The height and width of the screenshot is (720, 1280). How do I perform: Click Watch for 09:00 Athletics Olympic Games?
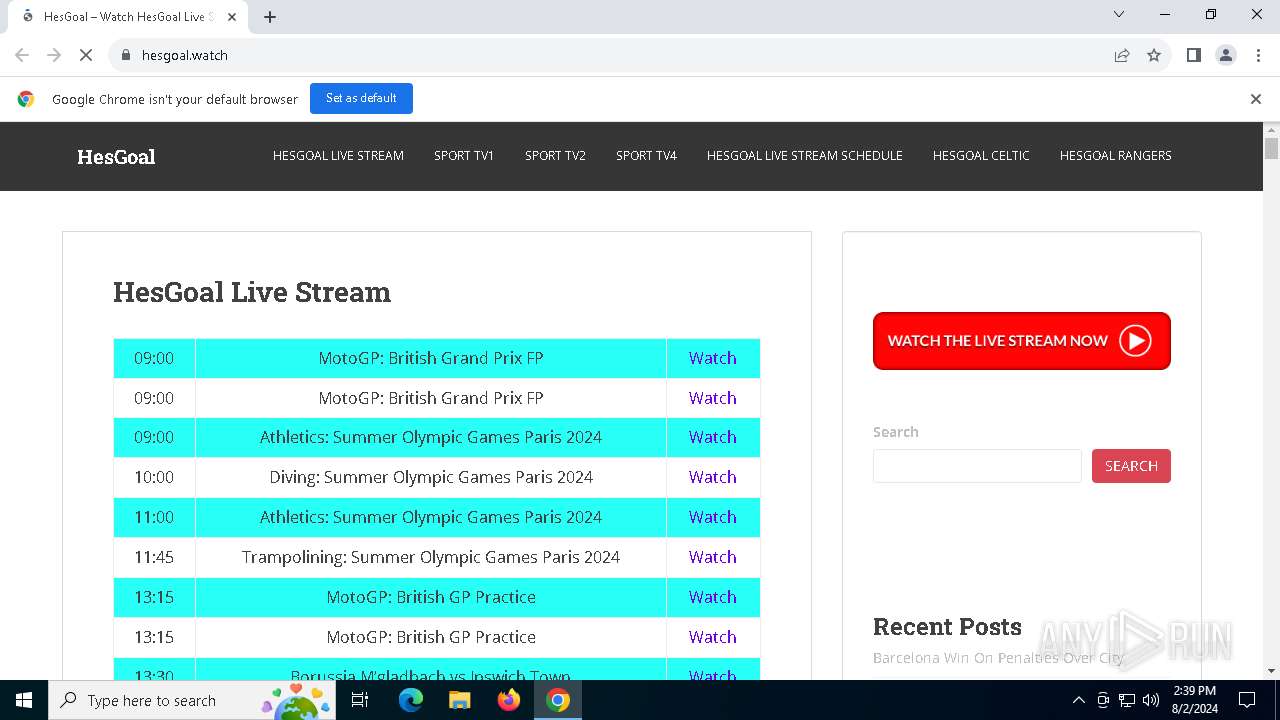[713, 437]
